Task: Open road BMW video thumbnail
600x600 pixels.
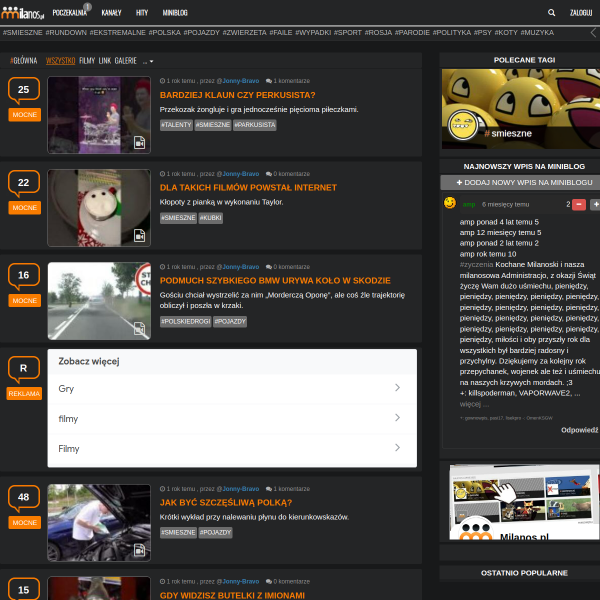Action: click(x=99, y=301)
